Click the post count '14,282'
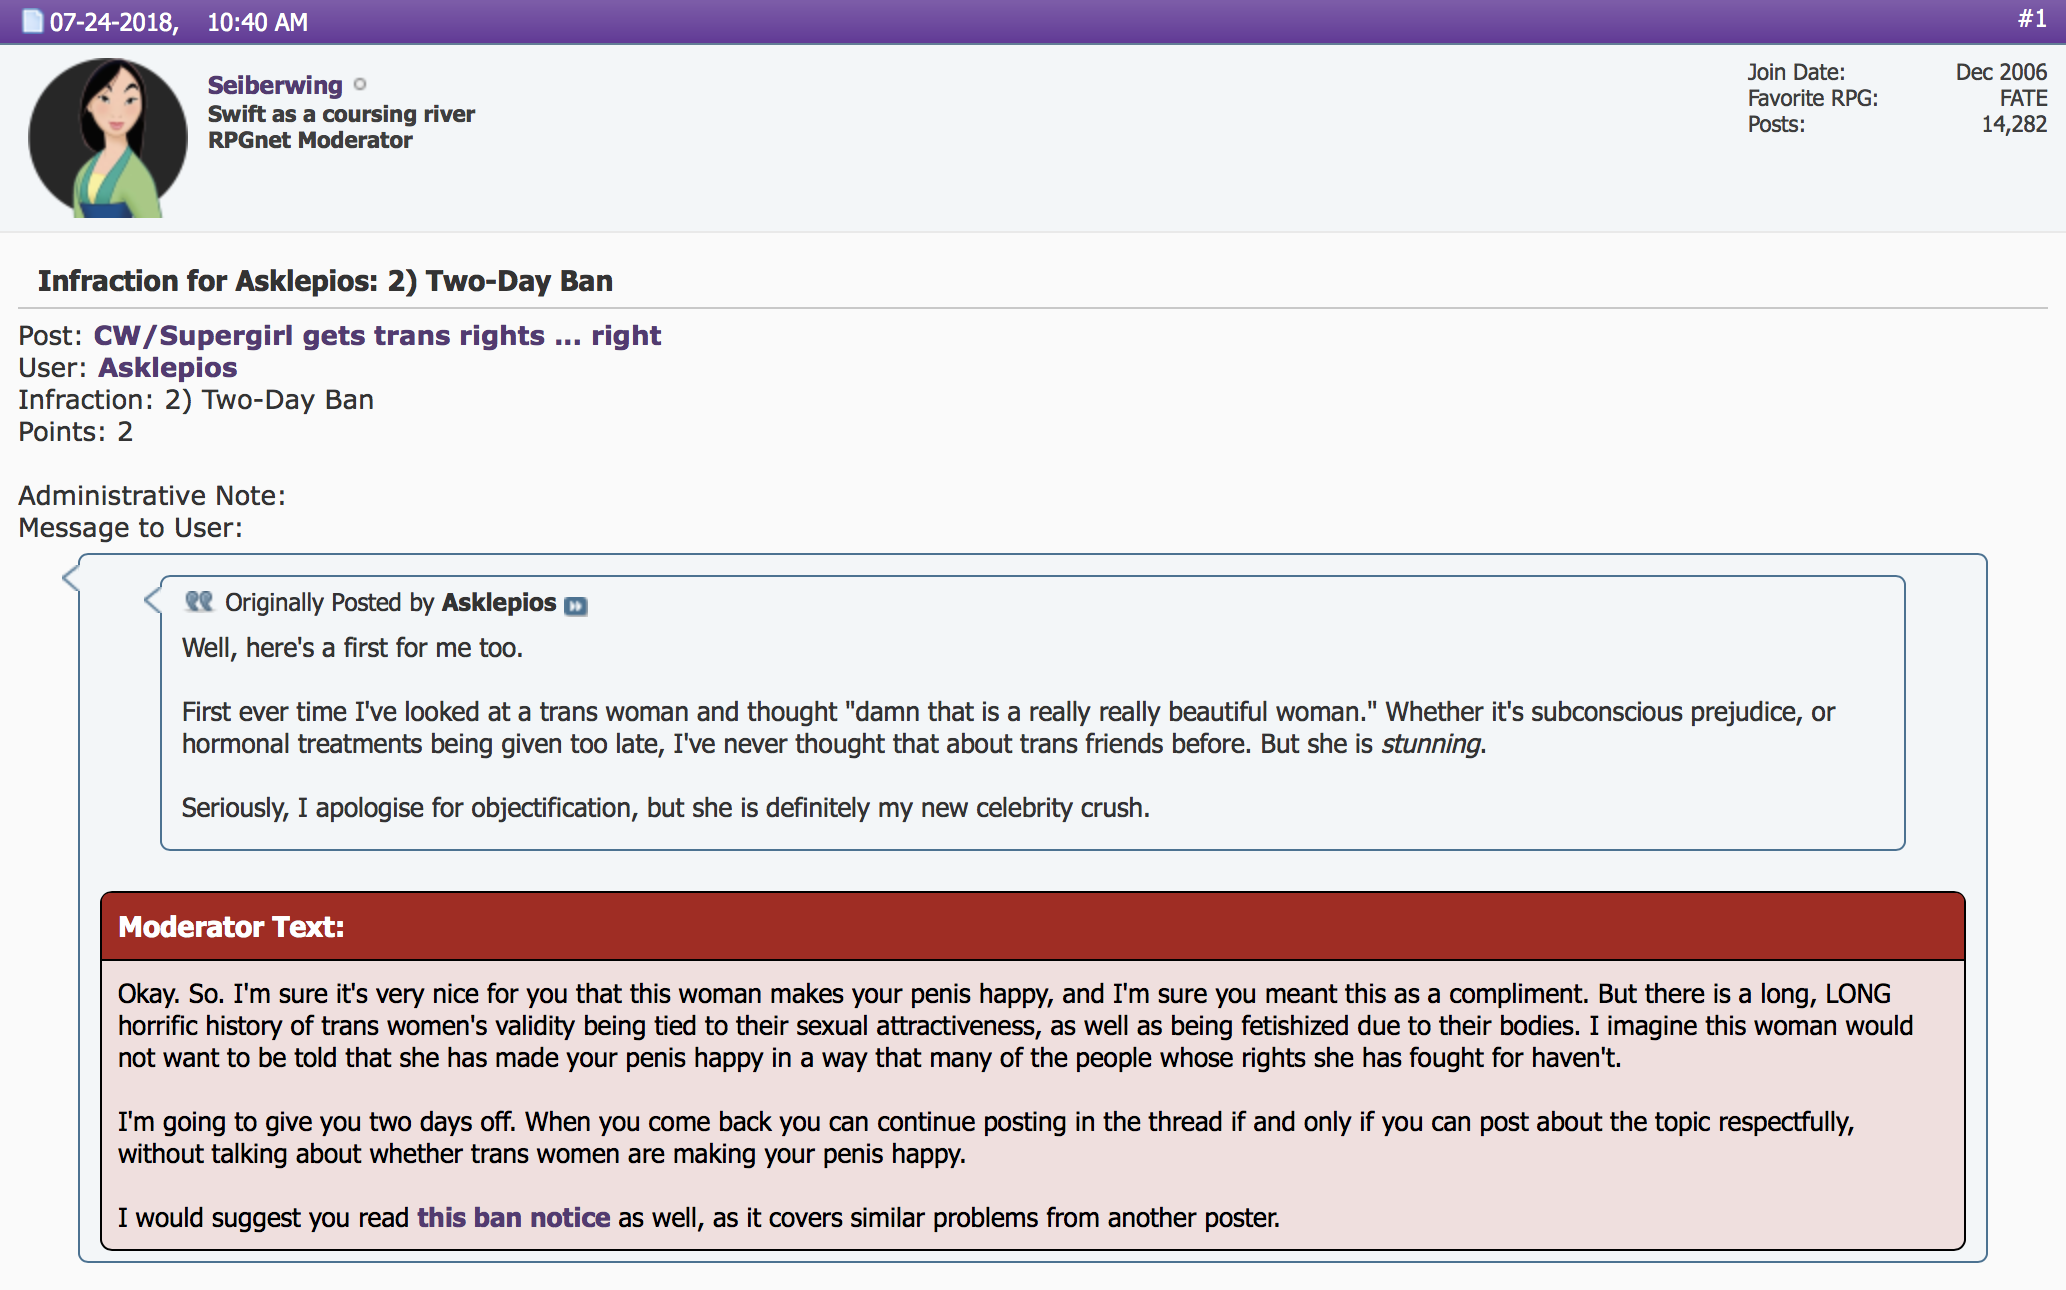This screenshot has height=1290, width=2066. (x=2014, y=124)
